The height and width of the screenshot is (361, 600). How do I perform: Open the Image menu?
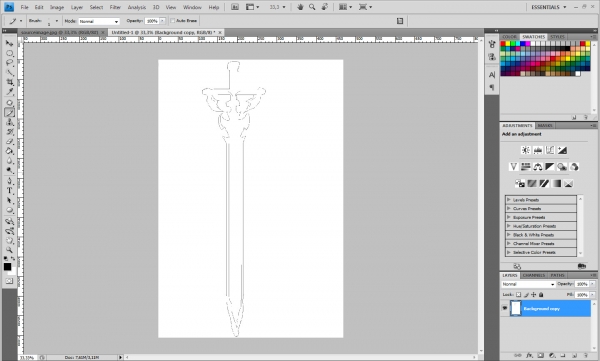click(57, 7)
